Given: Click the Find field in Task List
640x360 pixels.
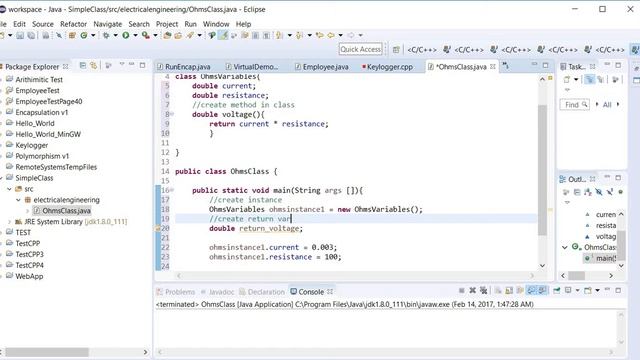Looking at the screenshot, I should [575, 105].
